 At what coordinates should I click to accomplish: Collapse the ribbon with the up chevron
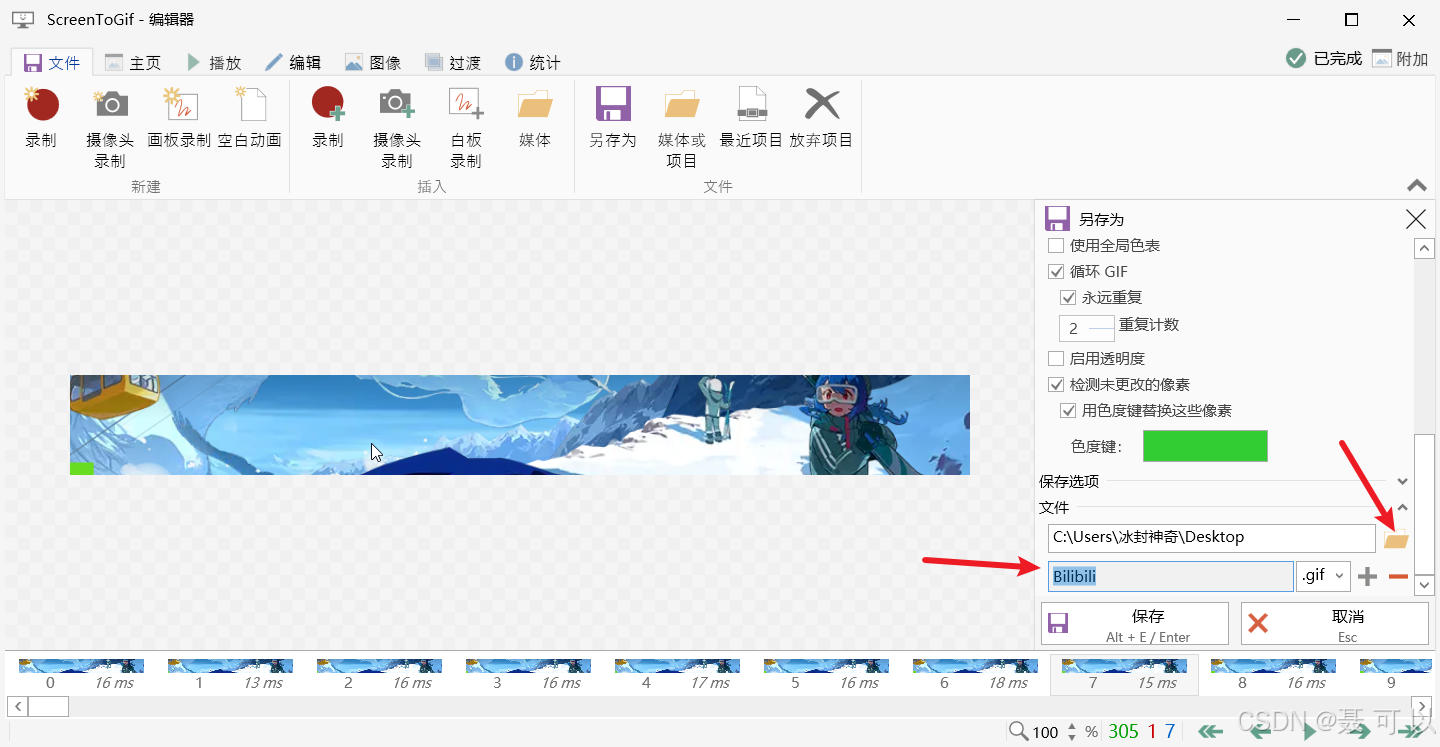1417,185
